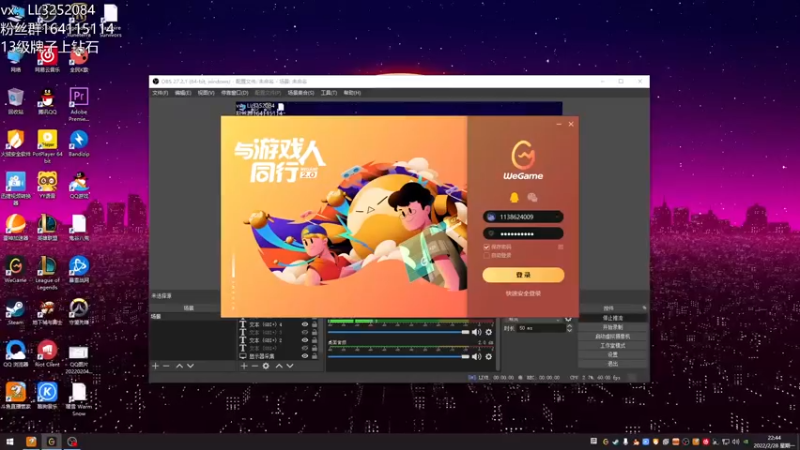Screen dimensions: 800x450
Task: Click 工作室模式 button in OBS
Action: (612, 345)
